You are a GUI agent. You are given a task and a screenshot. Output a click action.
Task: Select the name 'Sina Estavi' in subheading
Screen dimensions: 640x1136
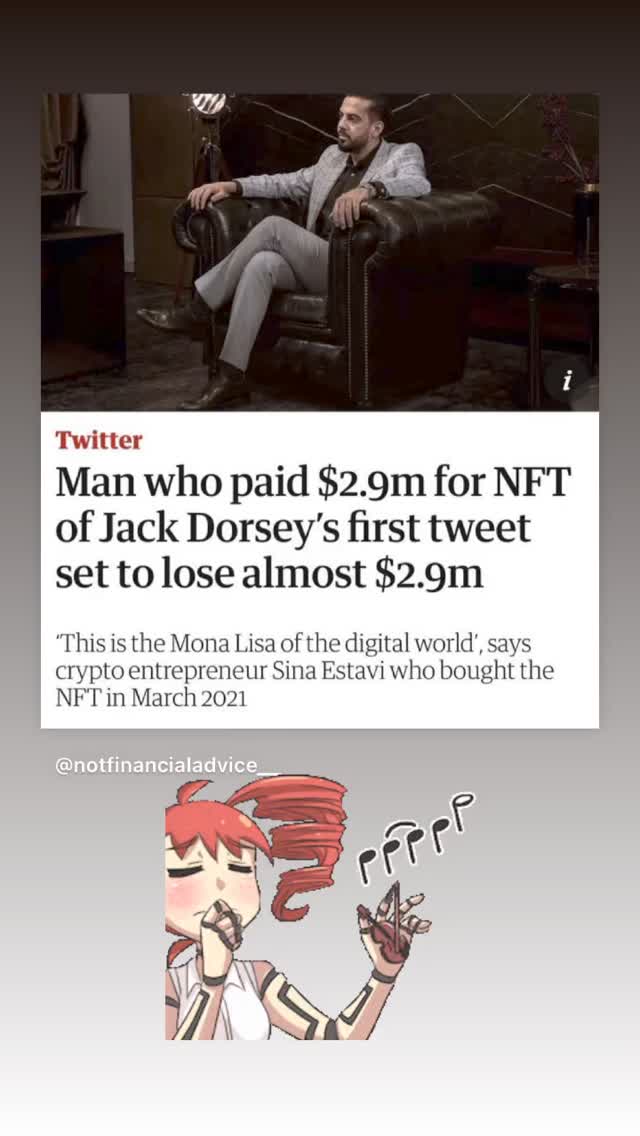pos(332,672)
